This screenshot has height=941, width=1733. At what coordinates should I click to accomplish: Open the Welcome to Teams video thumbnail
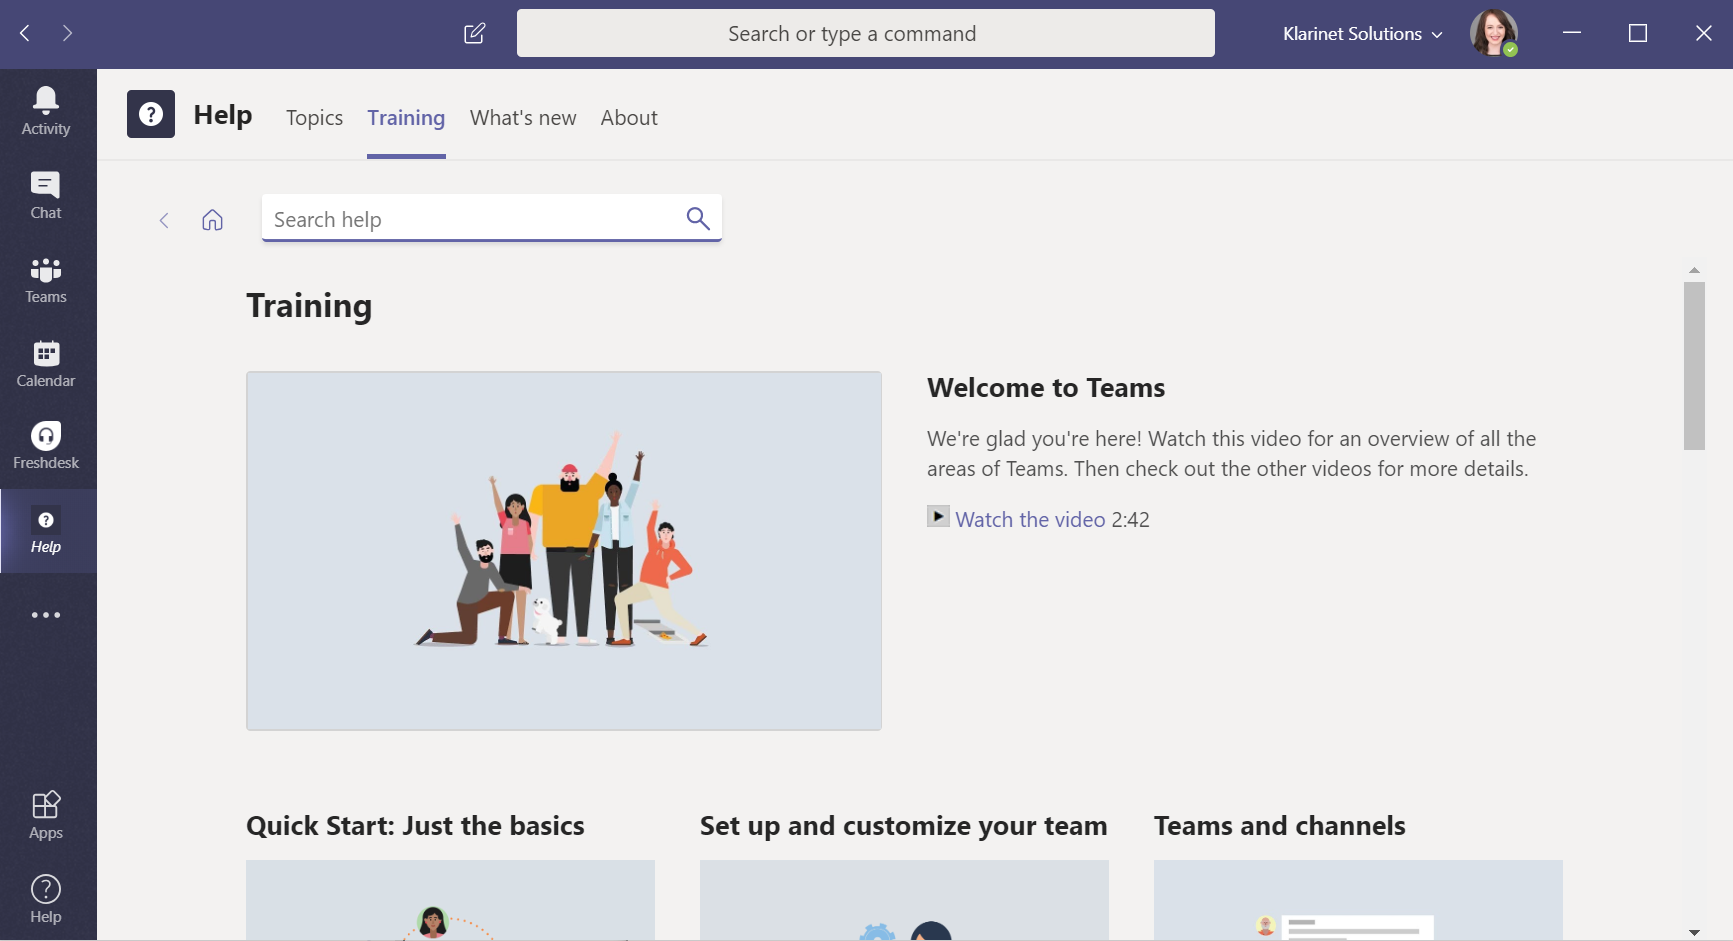[x=564, y=551]
